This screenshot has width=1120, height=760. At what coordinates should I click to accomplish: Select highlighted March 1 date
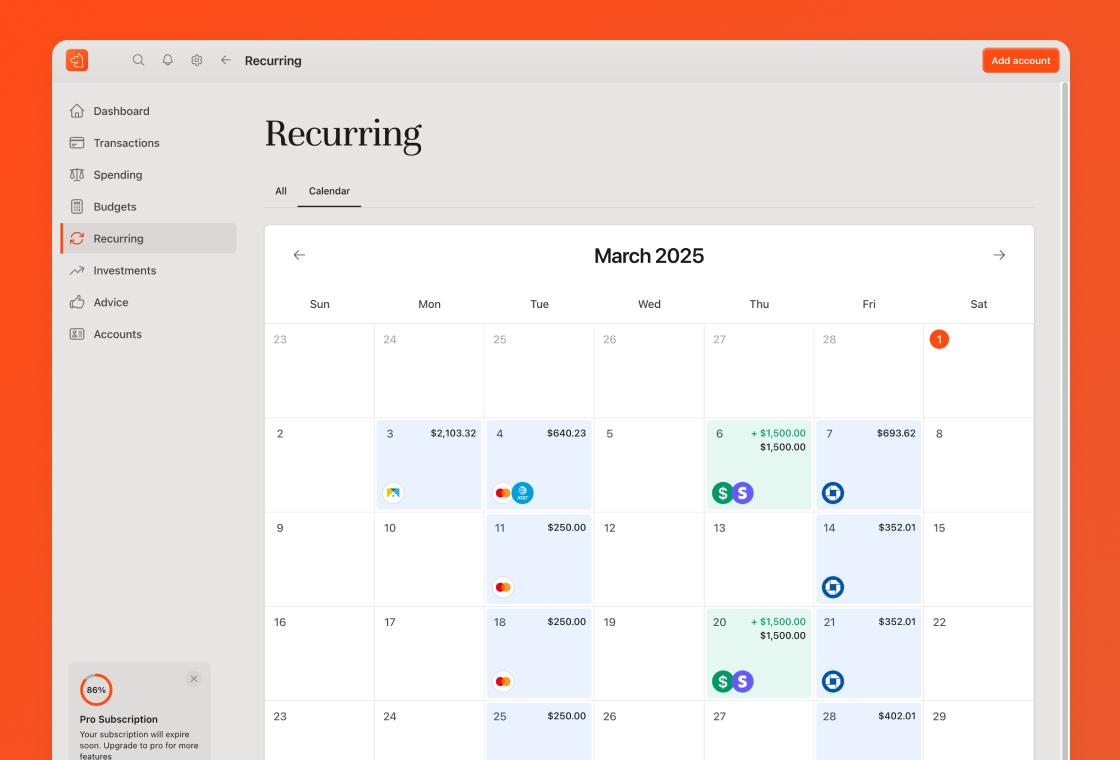click(x=939, y=339)
